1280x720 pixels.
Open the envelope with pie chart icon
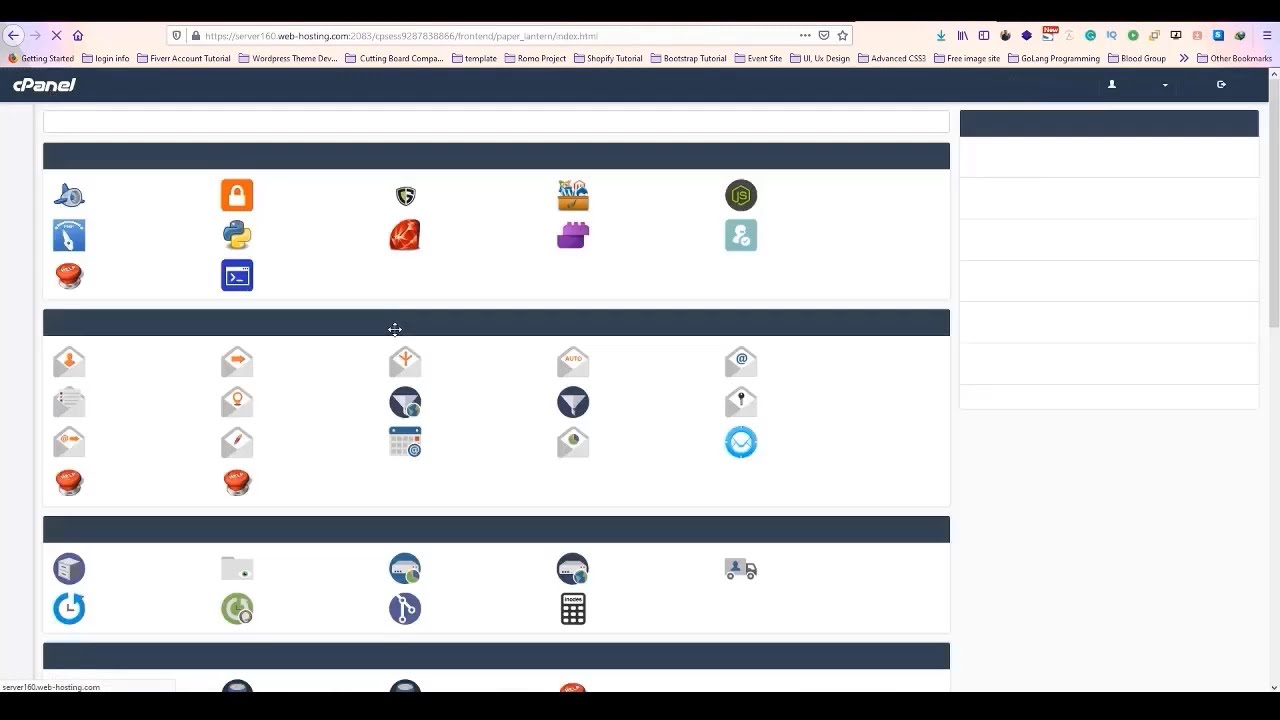pyautogui.click(x=573, y=442)
